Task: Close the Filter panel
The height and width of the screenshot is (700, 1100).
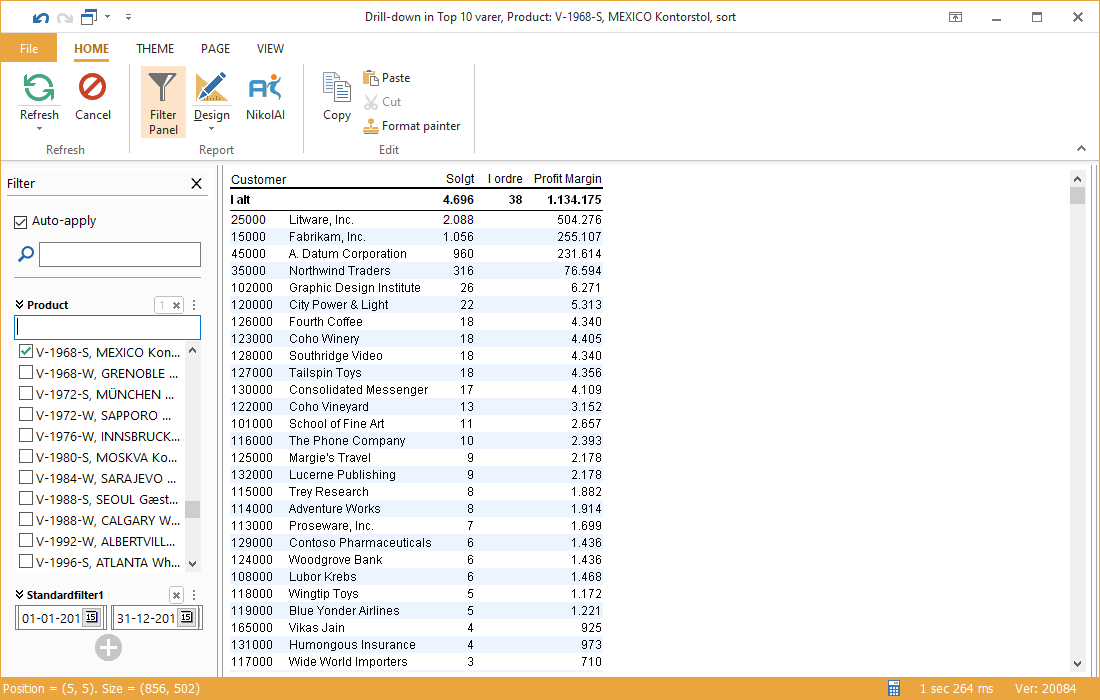Action: click(x=196, y=184)
